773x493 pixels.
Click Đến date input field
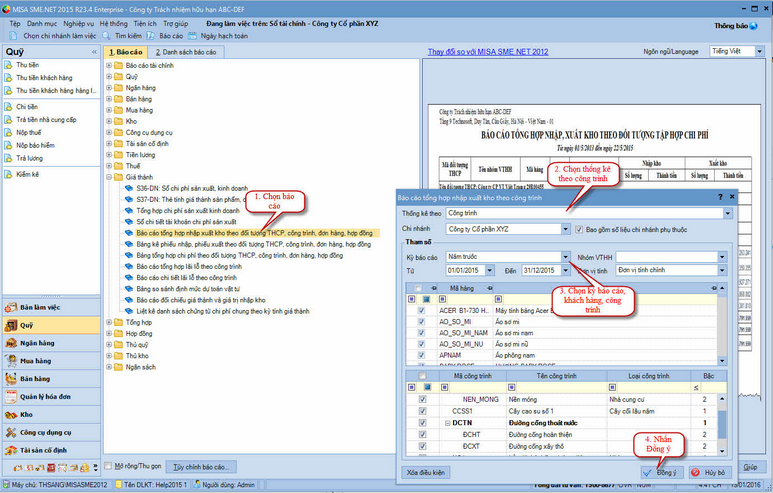(x=541, y=270)
